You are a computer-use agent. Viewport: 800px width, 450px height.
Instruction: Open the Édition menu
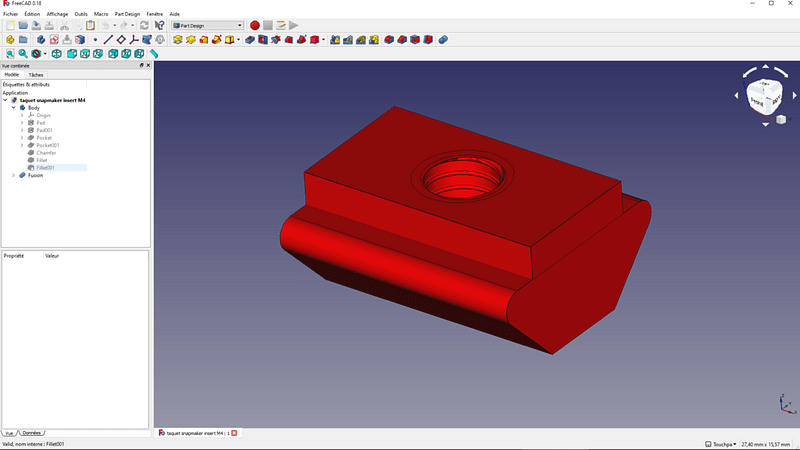point(32,14)
